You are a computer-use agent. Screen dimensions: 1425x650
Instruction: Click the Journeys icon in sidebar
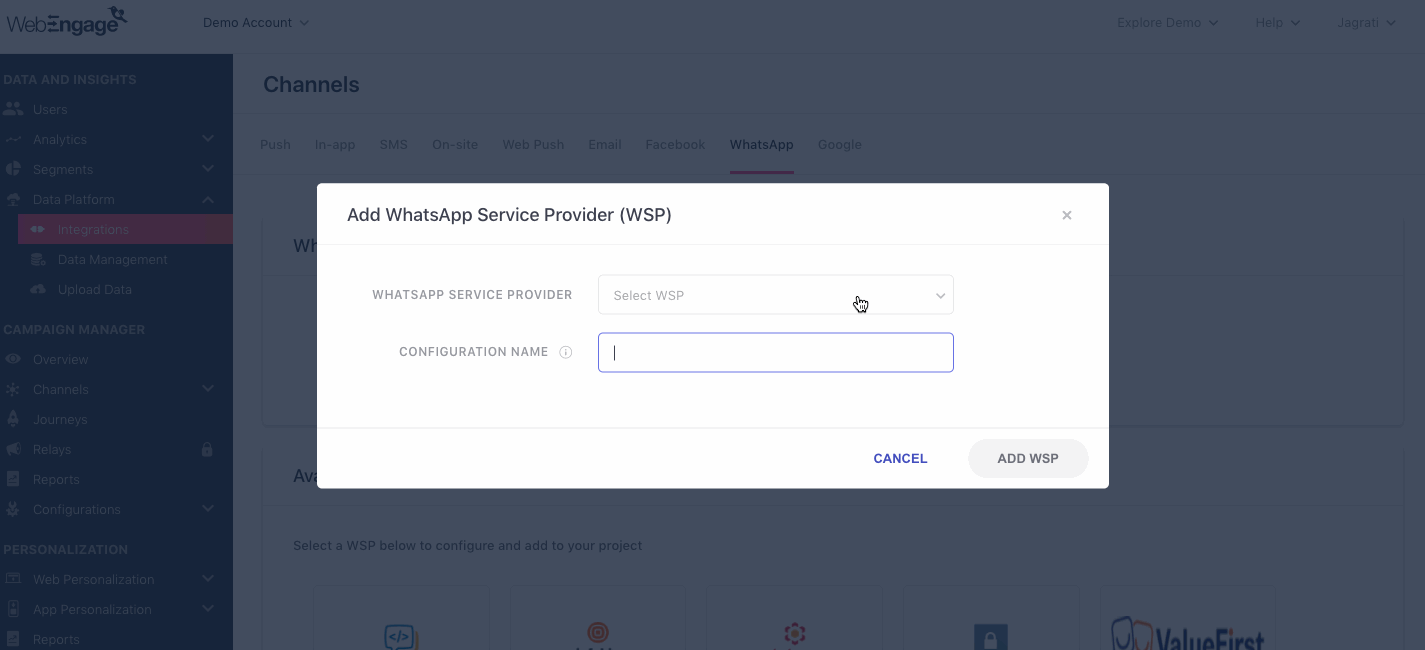tap(13, 419)
